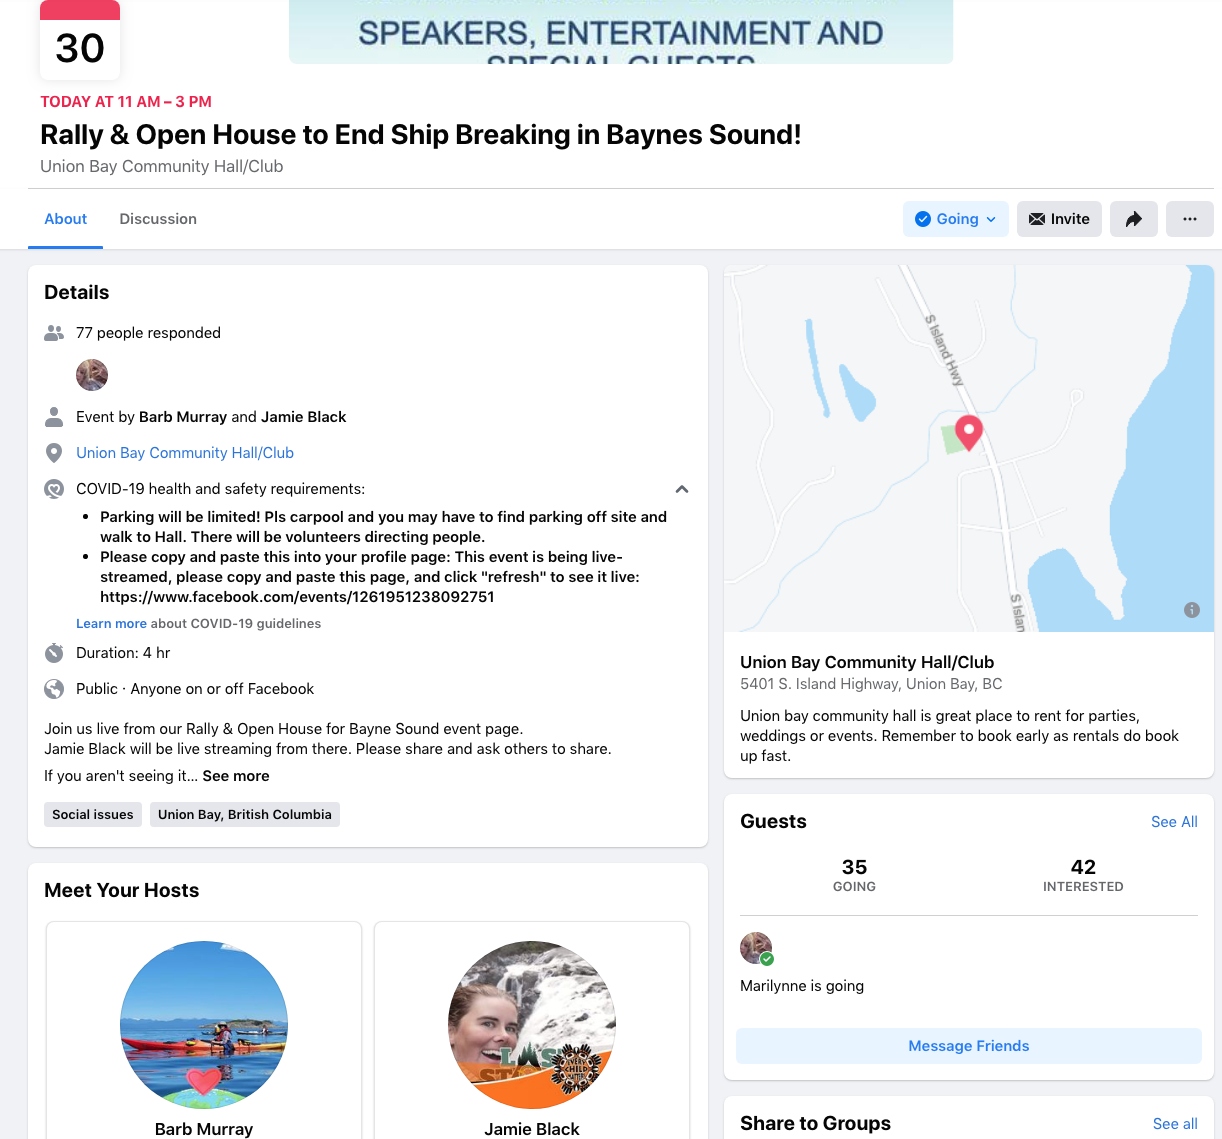The height and width of the screenshot is (1139, 1222).
Task: Click Learn more about COVID-19 guidelines
Action: click(x=111, y=623)
